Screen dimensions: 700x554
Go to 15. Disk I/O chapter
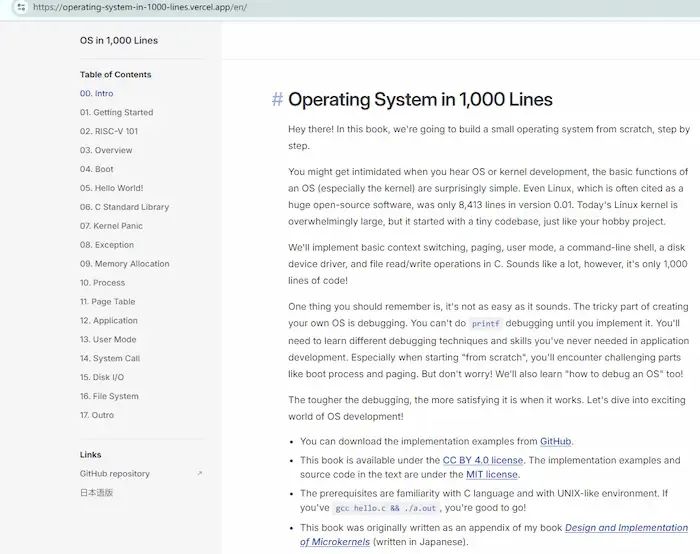coord(102,377)
